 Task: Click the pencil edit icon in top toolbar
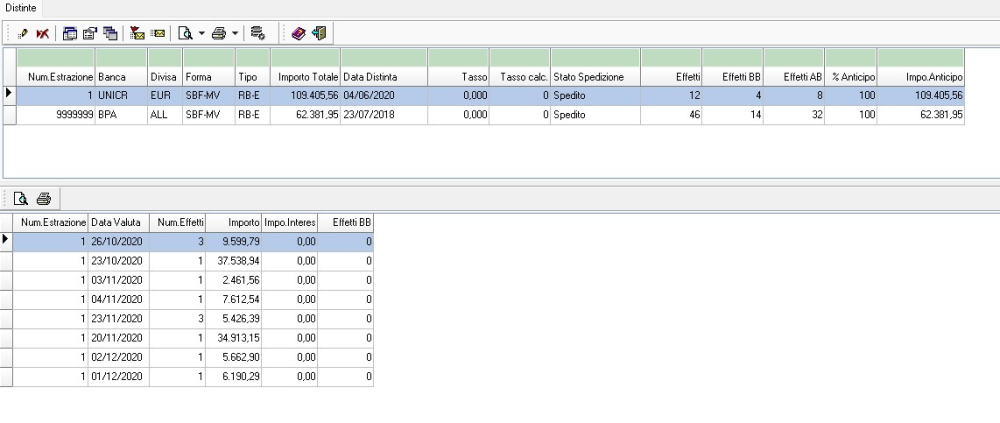[22, 33]
